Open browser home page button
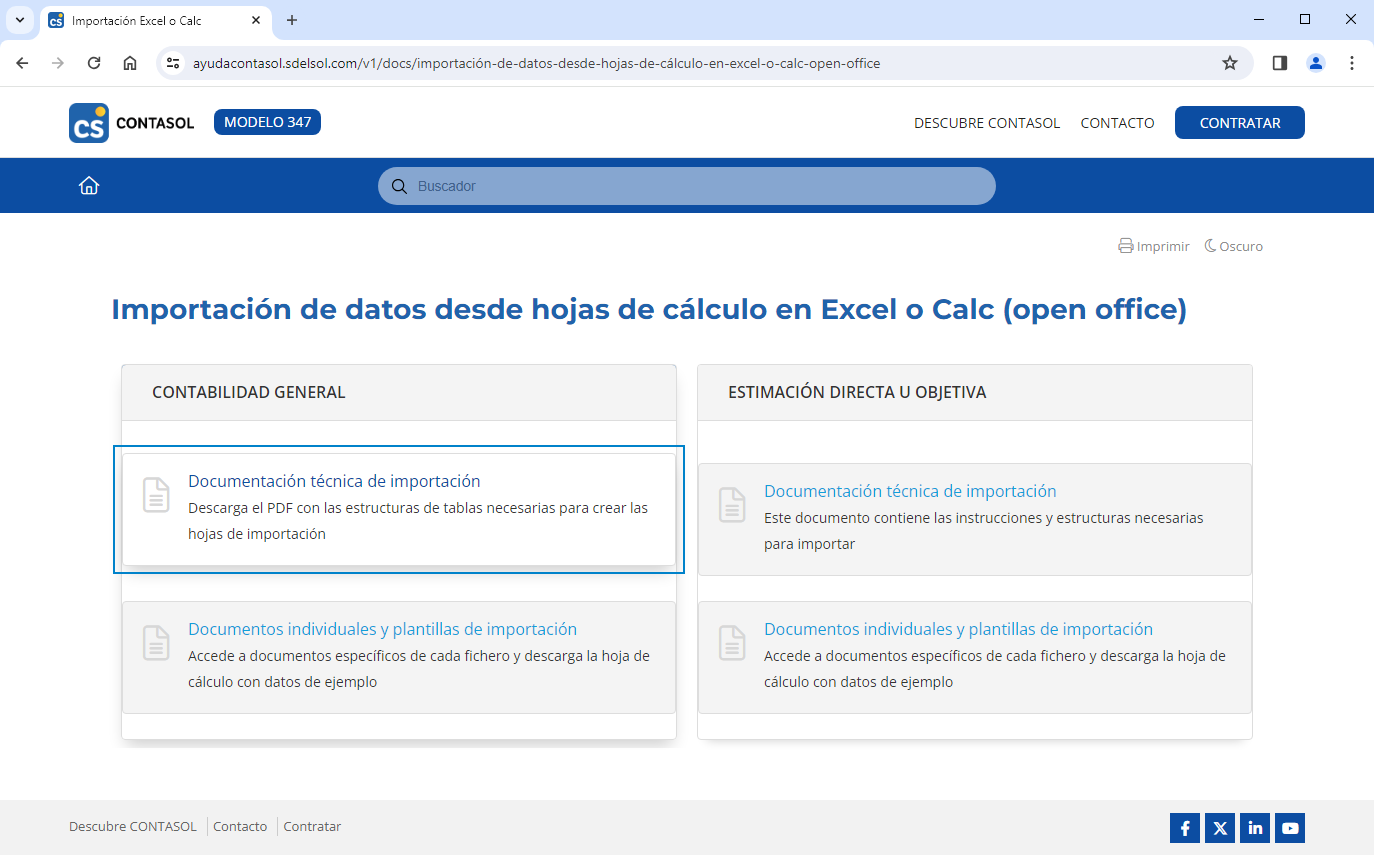The height and width of the screenshot is (855, 1374). click(x=130, y=63)
